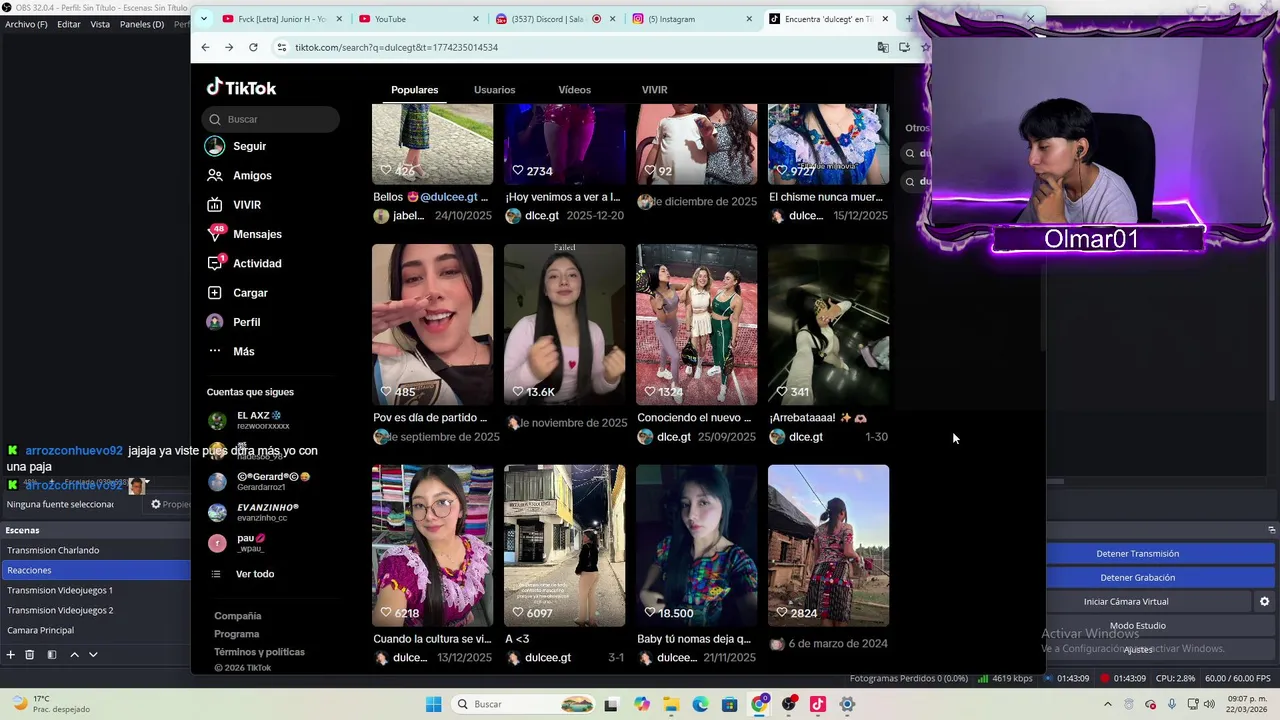The width and height of the screenshot is (1280, 720).
Task: Open Cargar upload in sidebar
Action: 237,293
